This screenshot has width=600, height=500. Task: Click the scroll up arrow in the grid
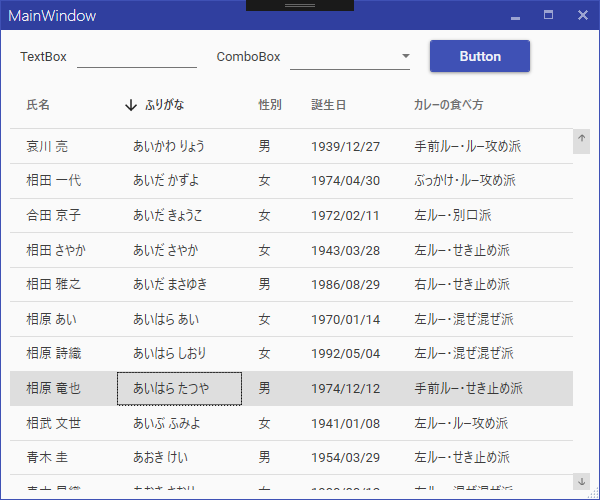[x=582, y=139]
